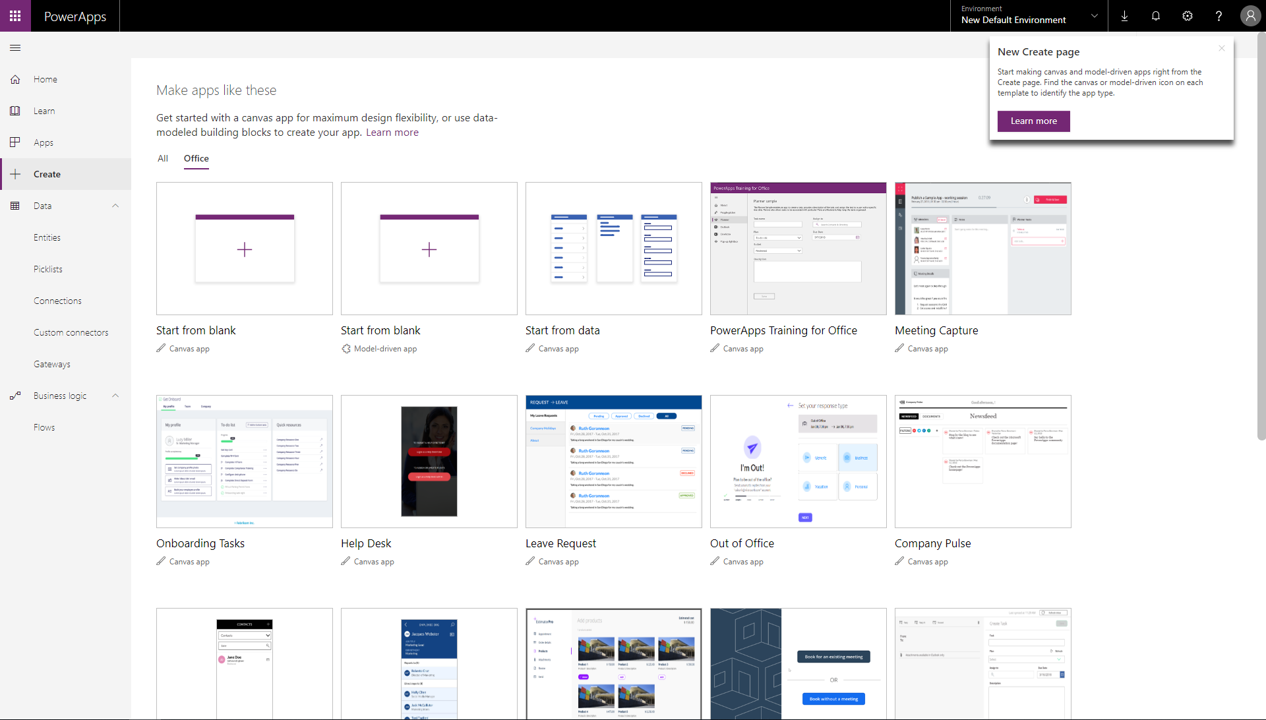Open the Meeting Capture template thumbnail
This screenshot has height=720, width=1266.
coord(982,249)
